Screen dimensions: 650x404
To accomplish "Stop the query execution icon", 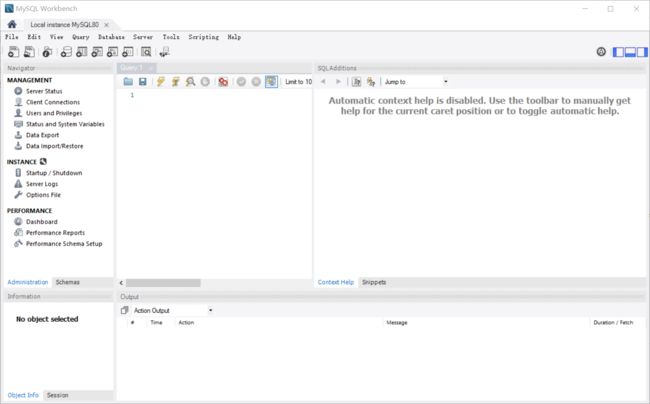I will [205, 82].
